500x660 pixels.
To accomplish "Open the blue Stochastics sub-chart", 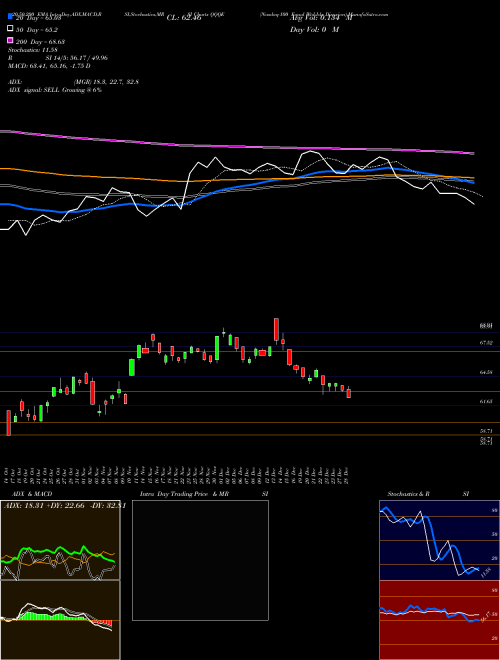I will [439, 540].
